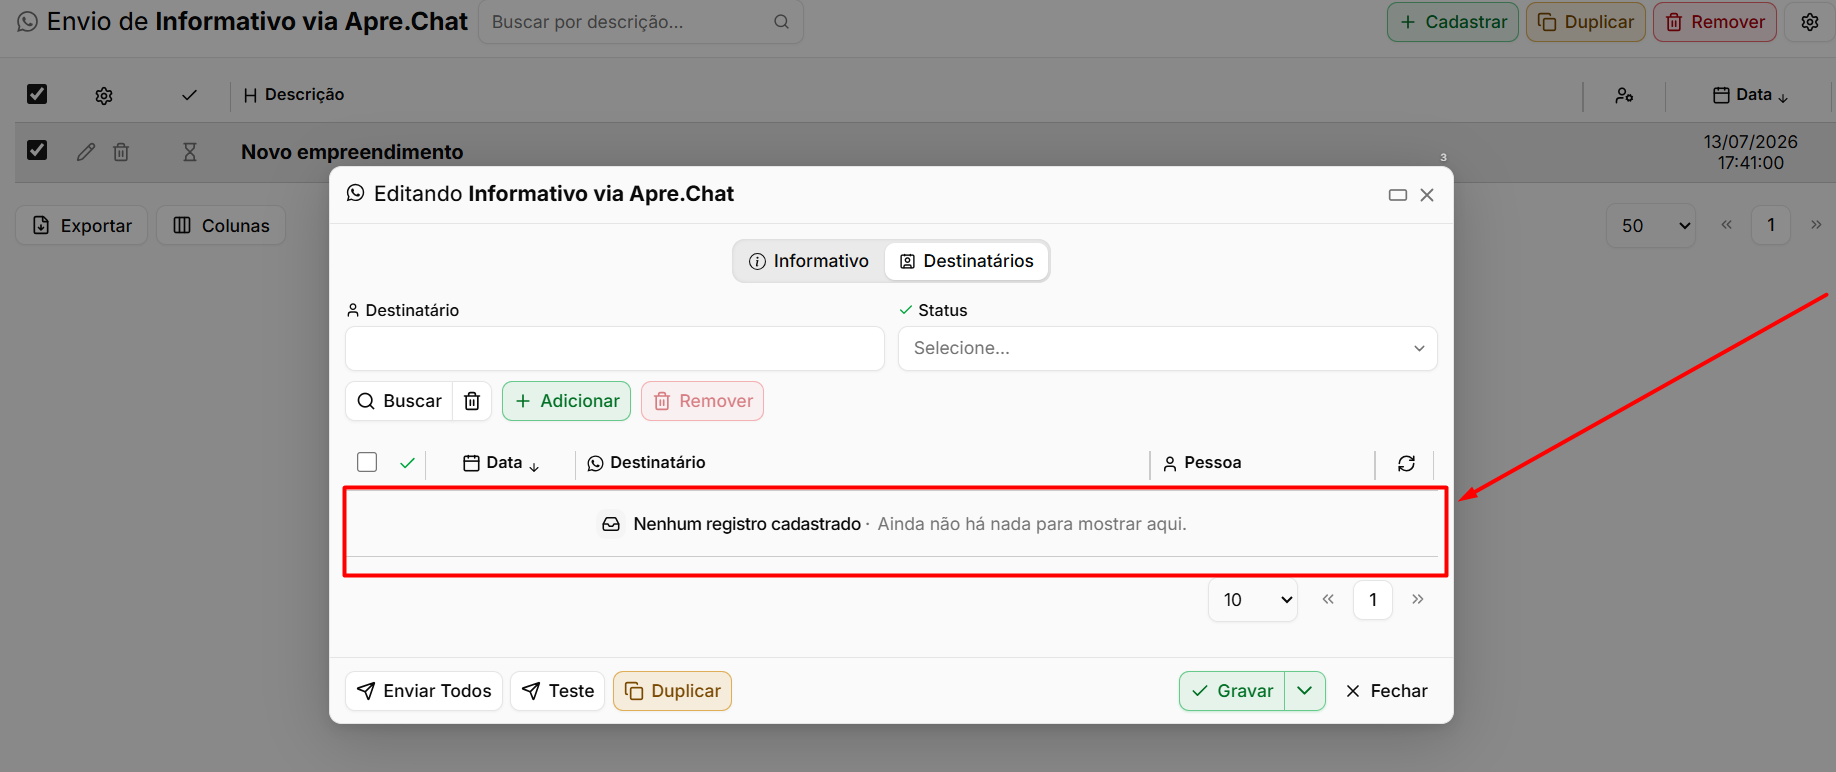Click the Exportar button
Screen dimensions: 1836x772
coord(82,226)
